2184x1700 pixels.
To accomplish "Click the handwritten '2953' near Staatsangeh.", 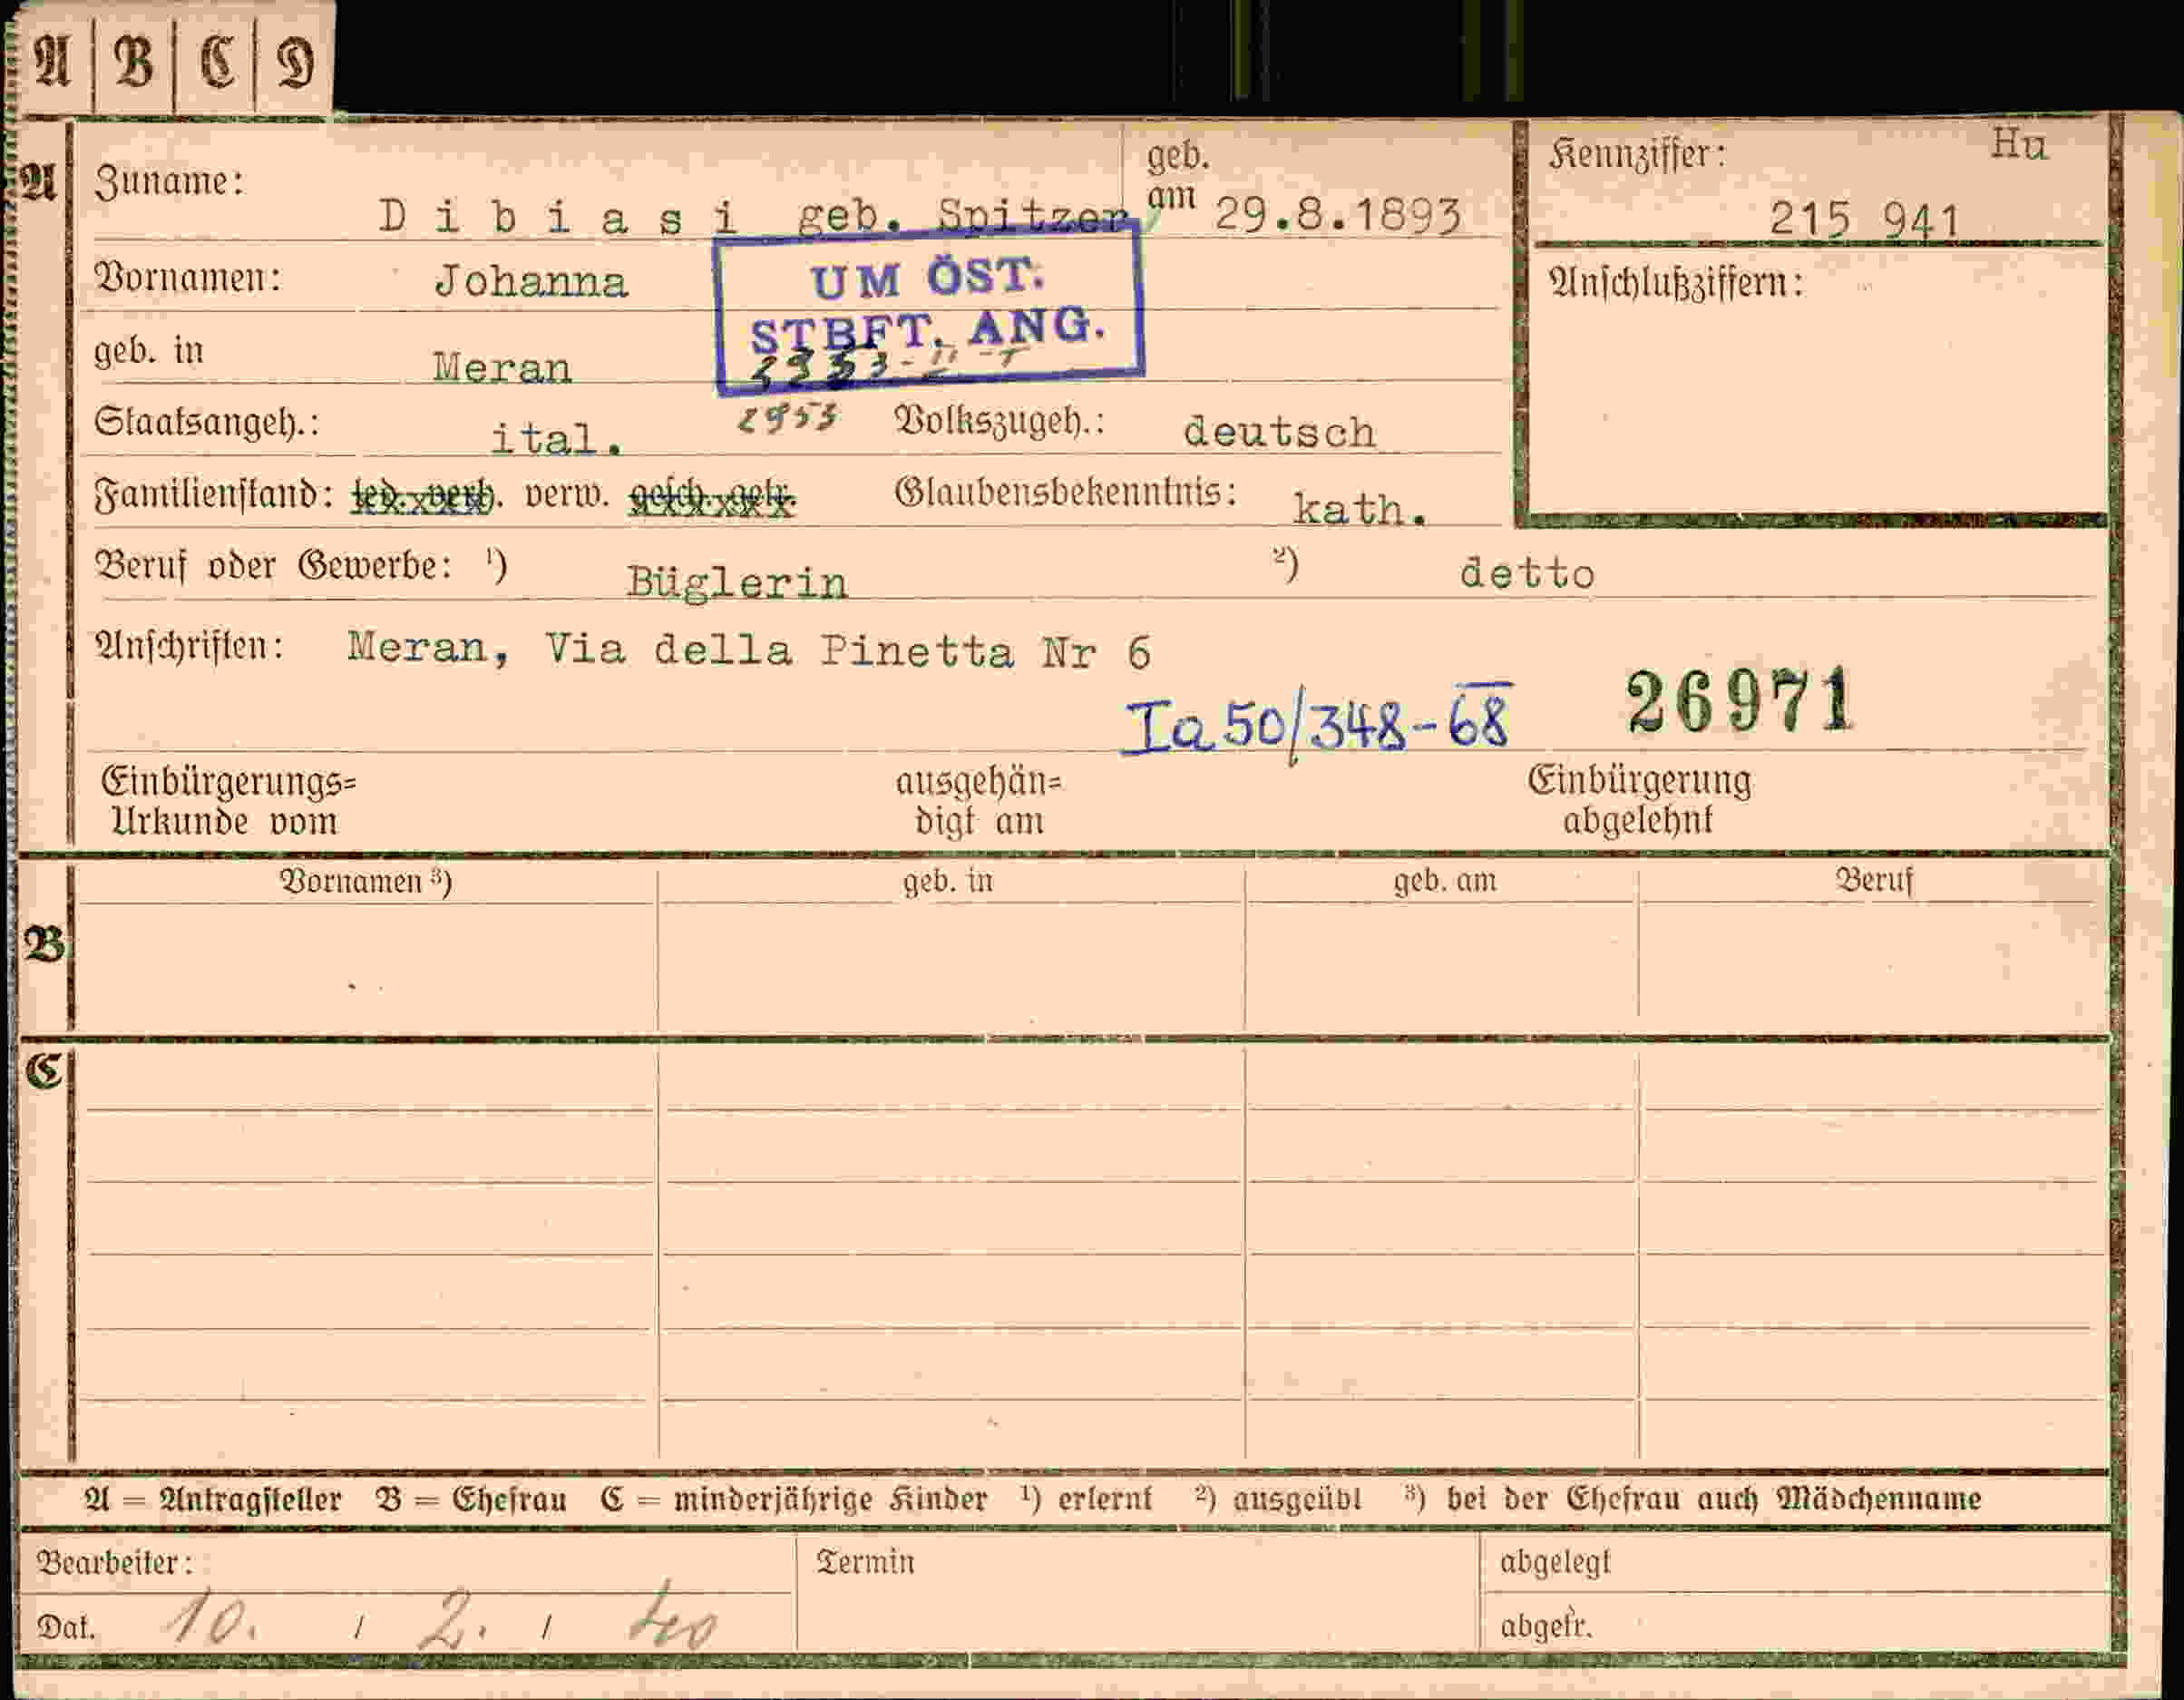I will coord(787,417).
